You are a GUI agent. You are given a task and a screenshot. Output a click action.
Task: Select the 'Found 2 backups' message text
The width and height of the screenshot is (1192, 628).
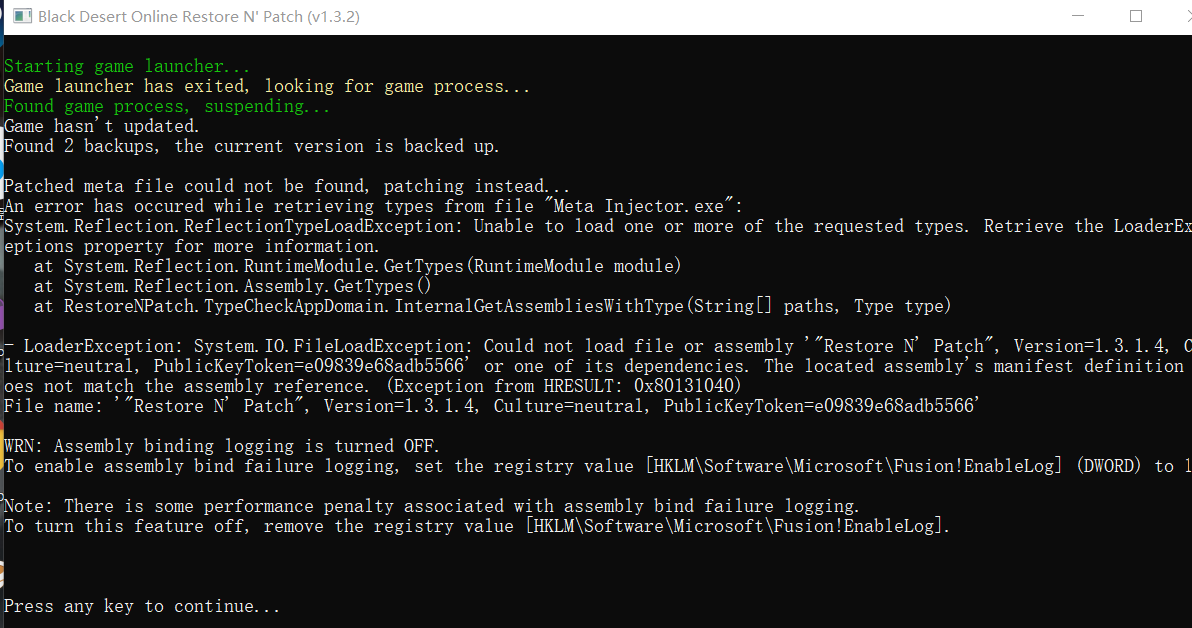pyautogui.click(x=250, y=146)
